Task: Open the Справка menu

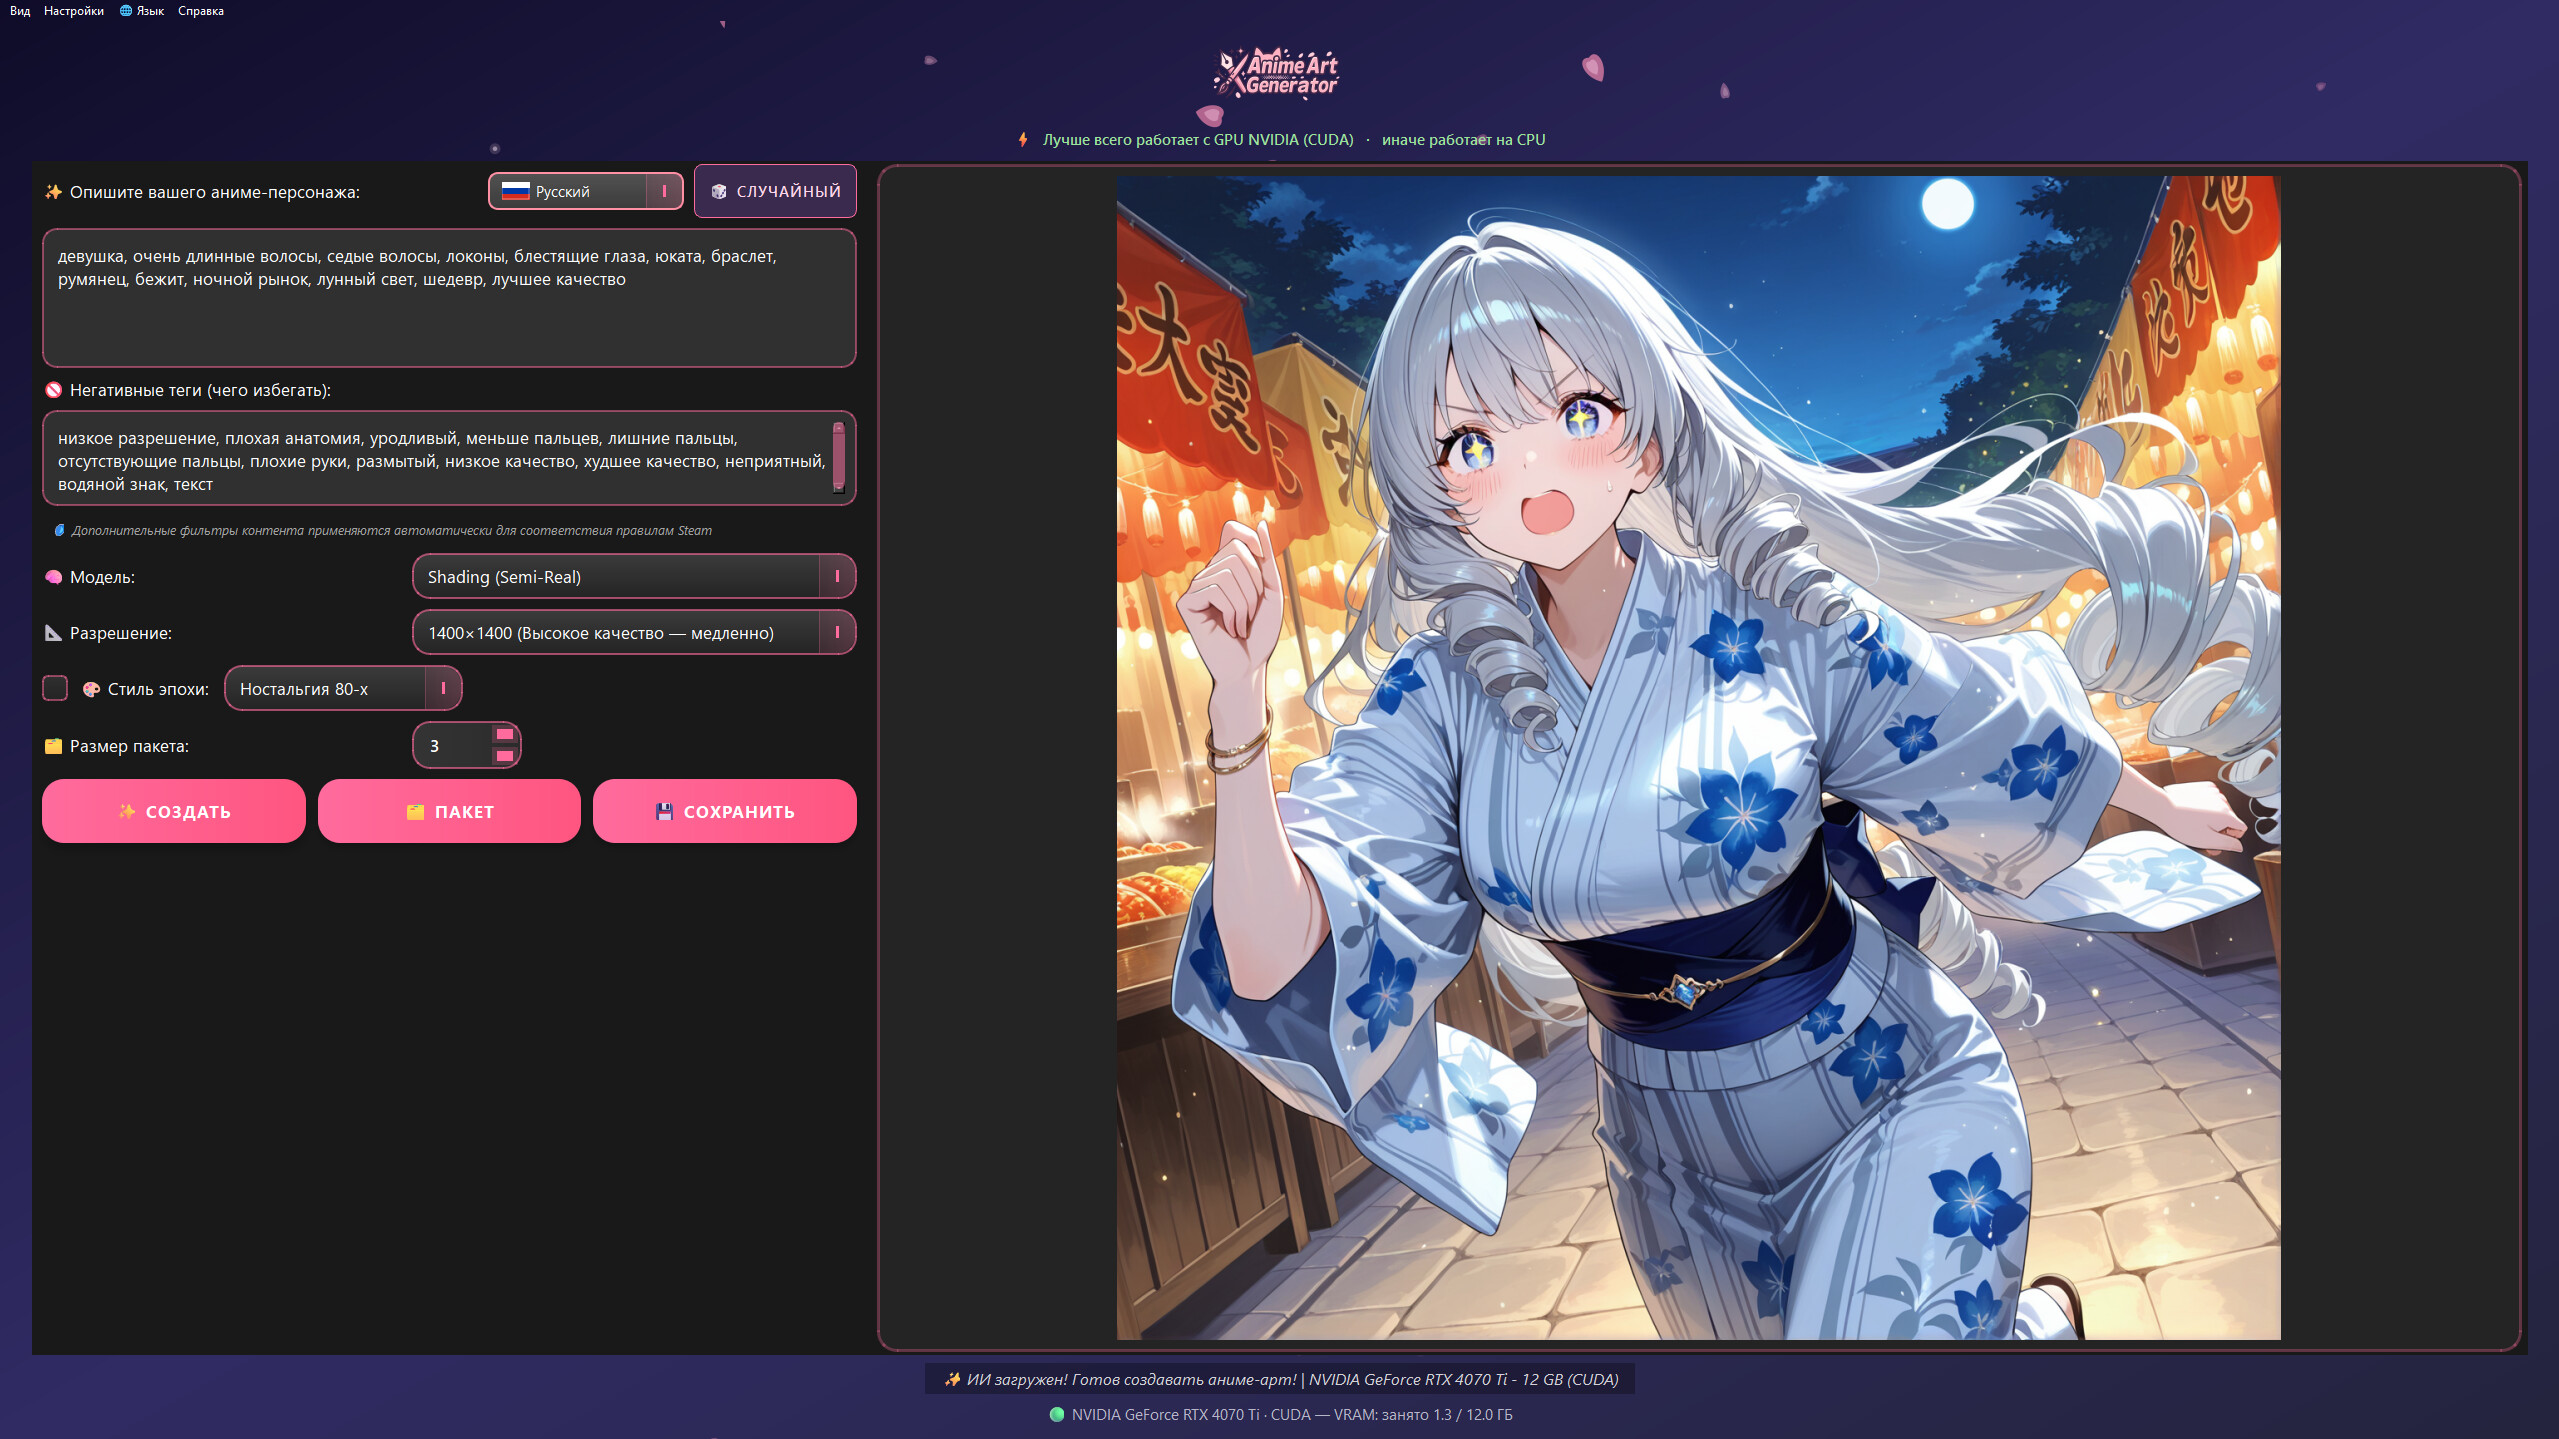Action: tap(201, 11)
